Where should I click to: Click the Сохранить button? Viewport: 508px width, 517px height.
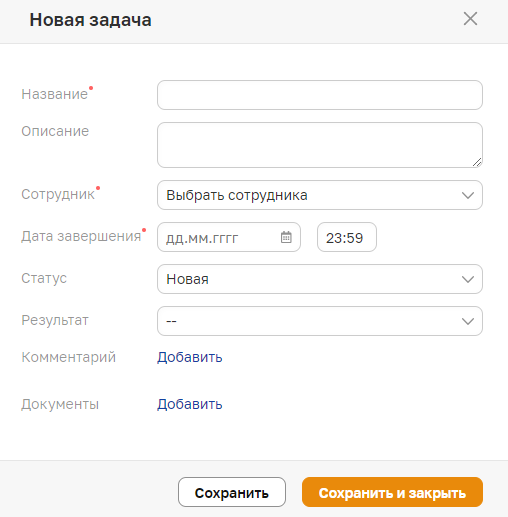click(232, 492)
